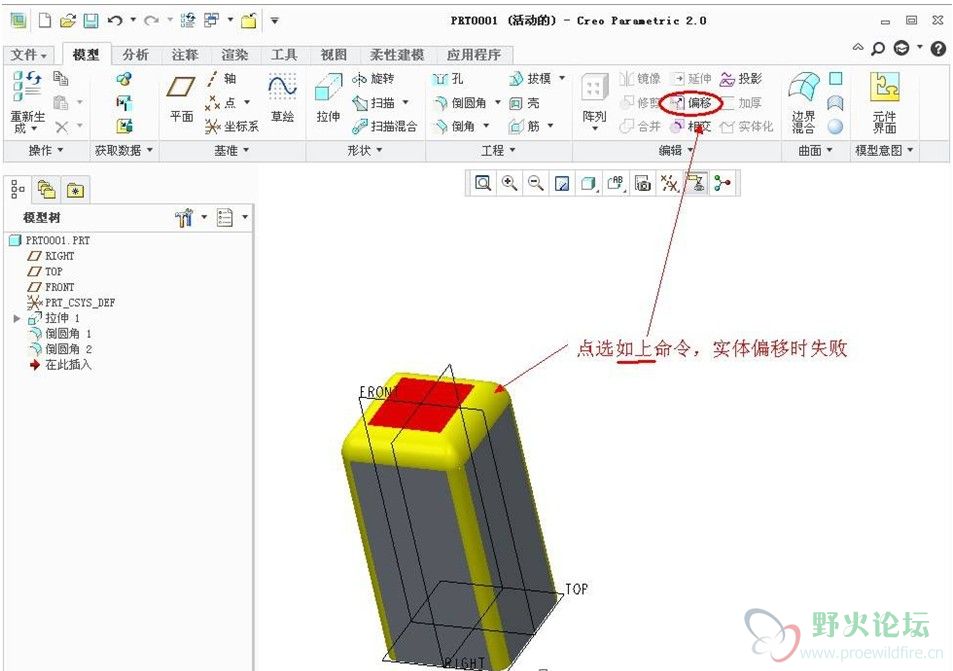Switch to the 分析 (Analysis) tab
Screen dimensions: 953x671
(135, 55)
